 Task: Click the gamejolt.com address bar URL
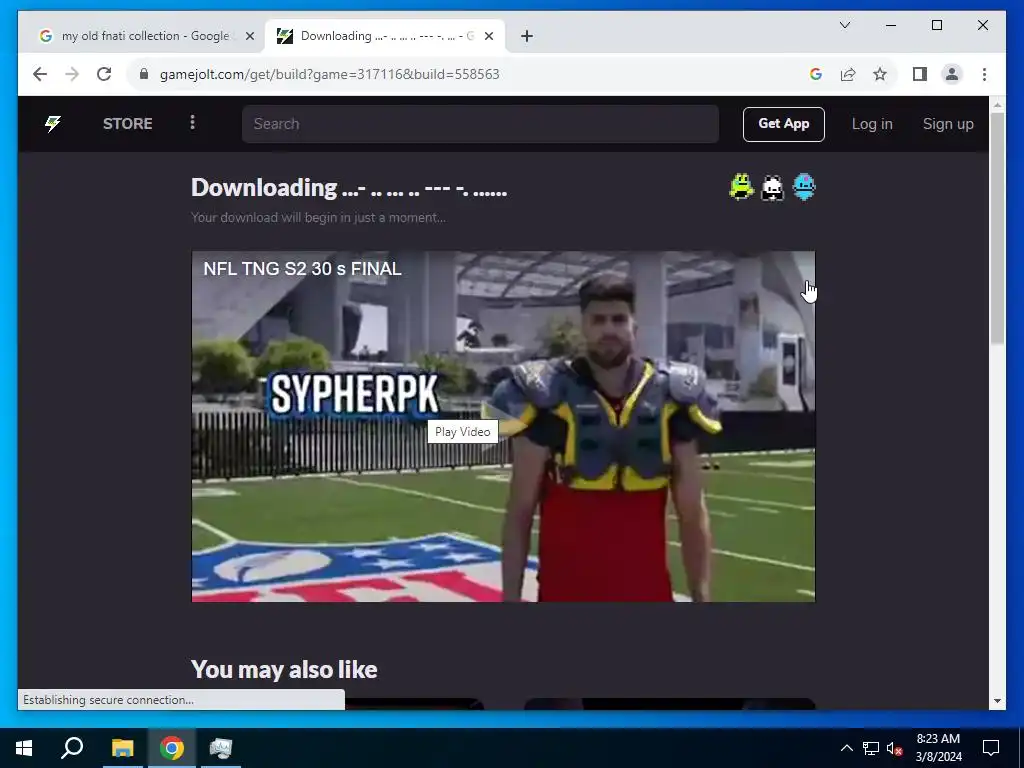tap(329, 74)
